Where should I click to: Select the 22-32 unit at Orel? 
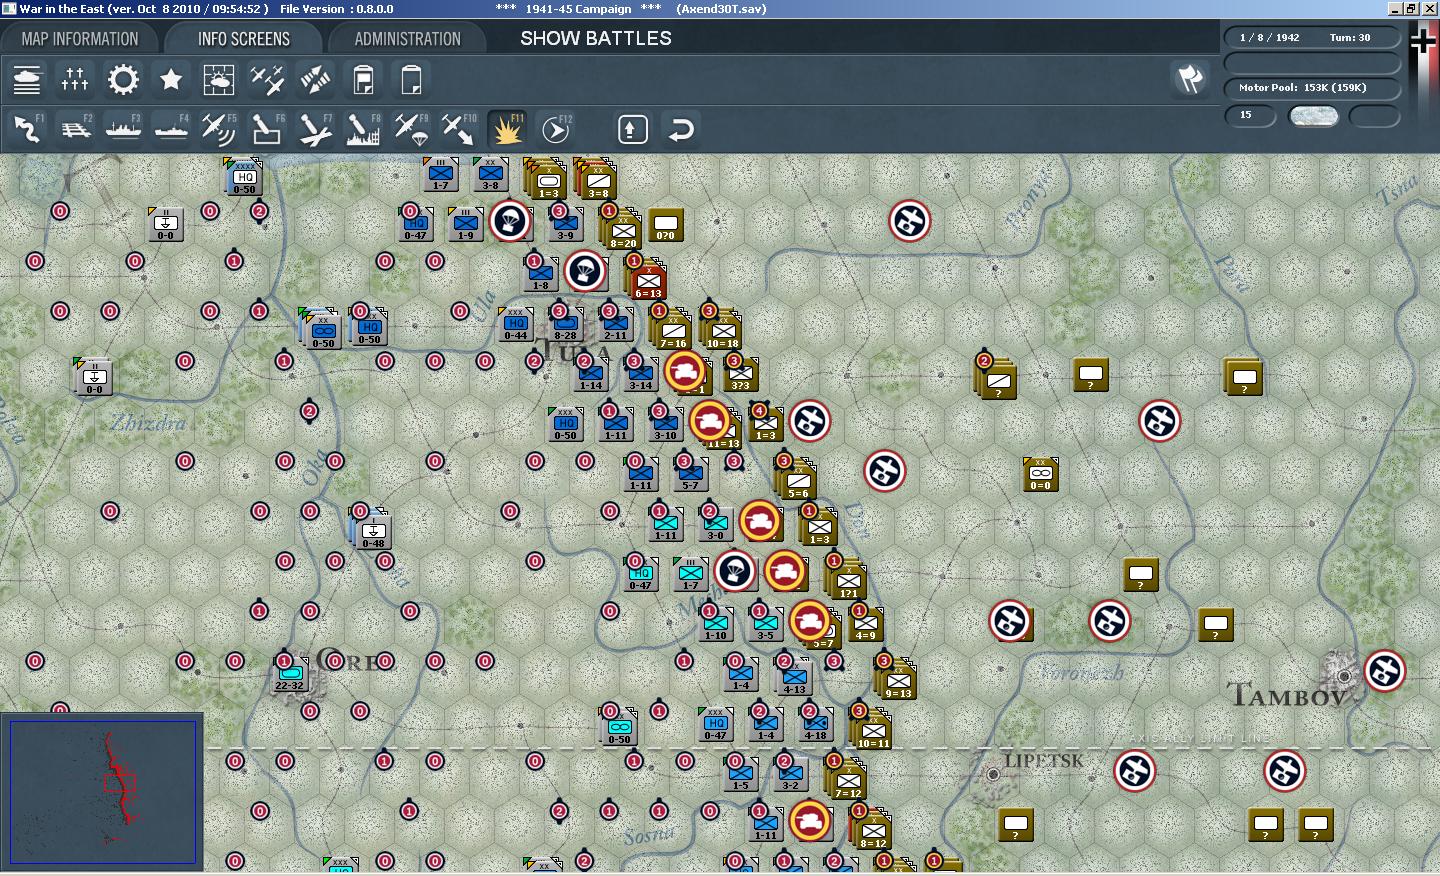290,675
